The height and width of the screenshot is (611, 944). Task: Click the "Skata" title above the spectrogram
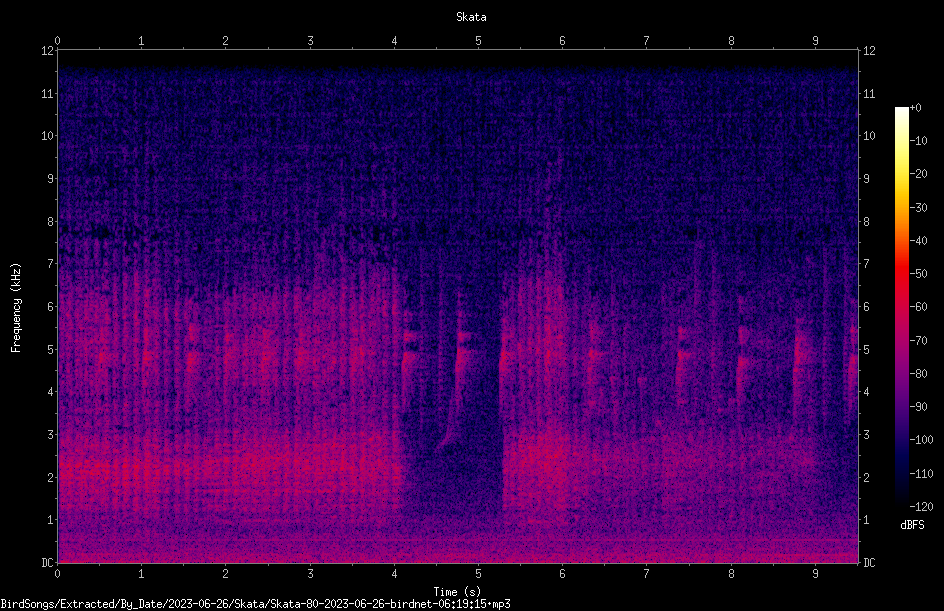[x=471, y=17]
